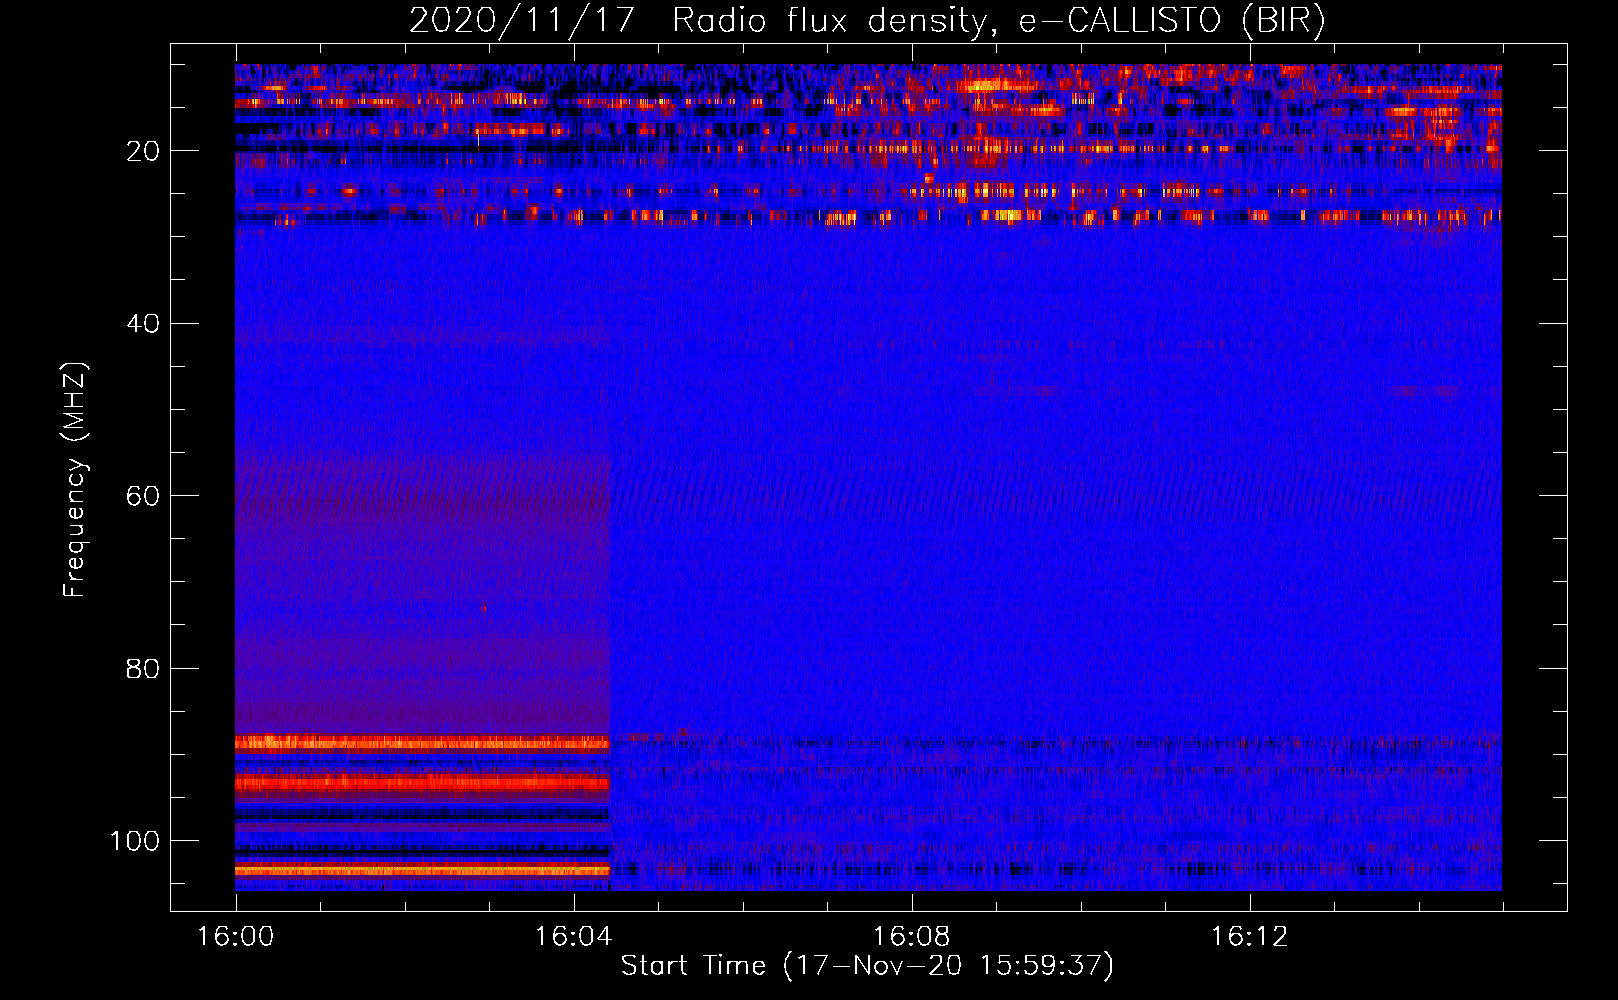The image size is (1618, 1000).
Task: Click the 80 MHz frequency tick label
Action: (143, 669)
